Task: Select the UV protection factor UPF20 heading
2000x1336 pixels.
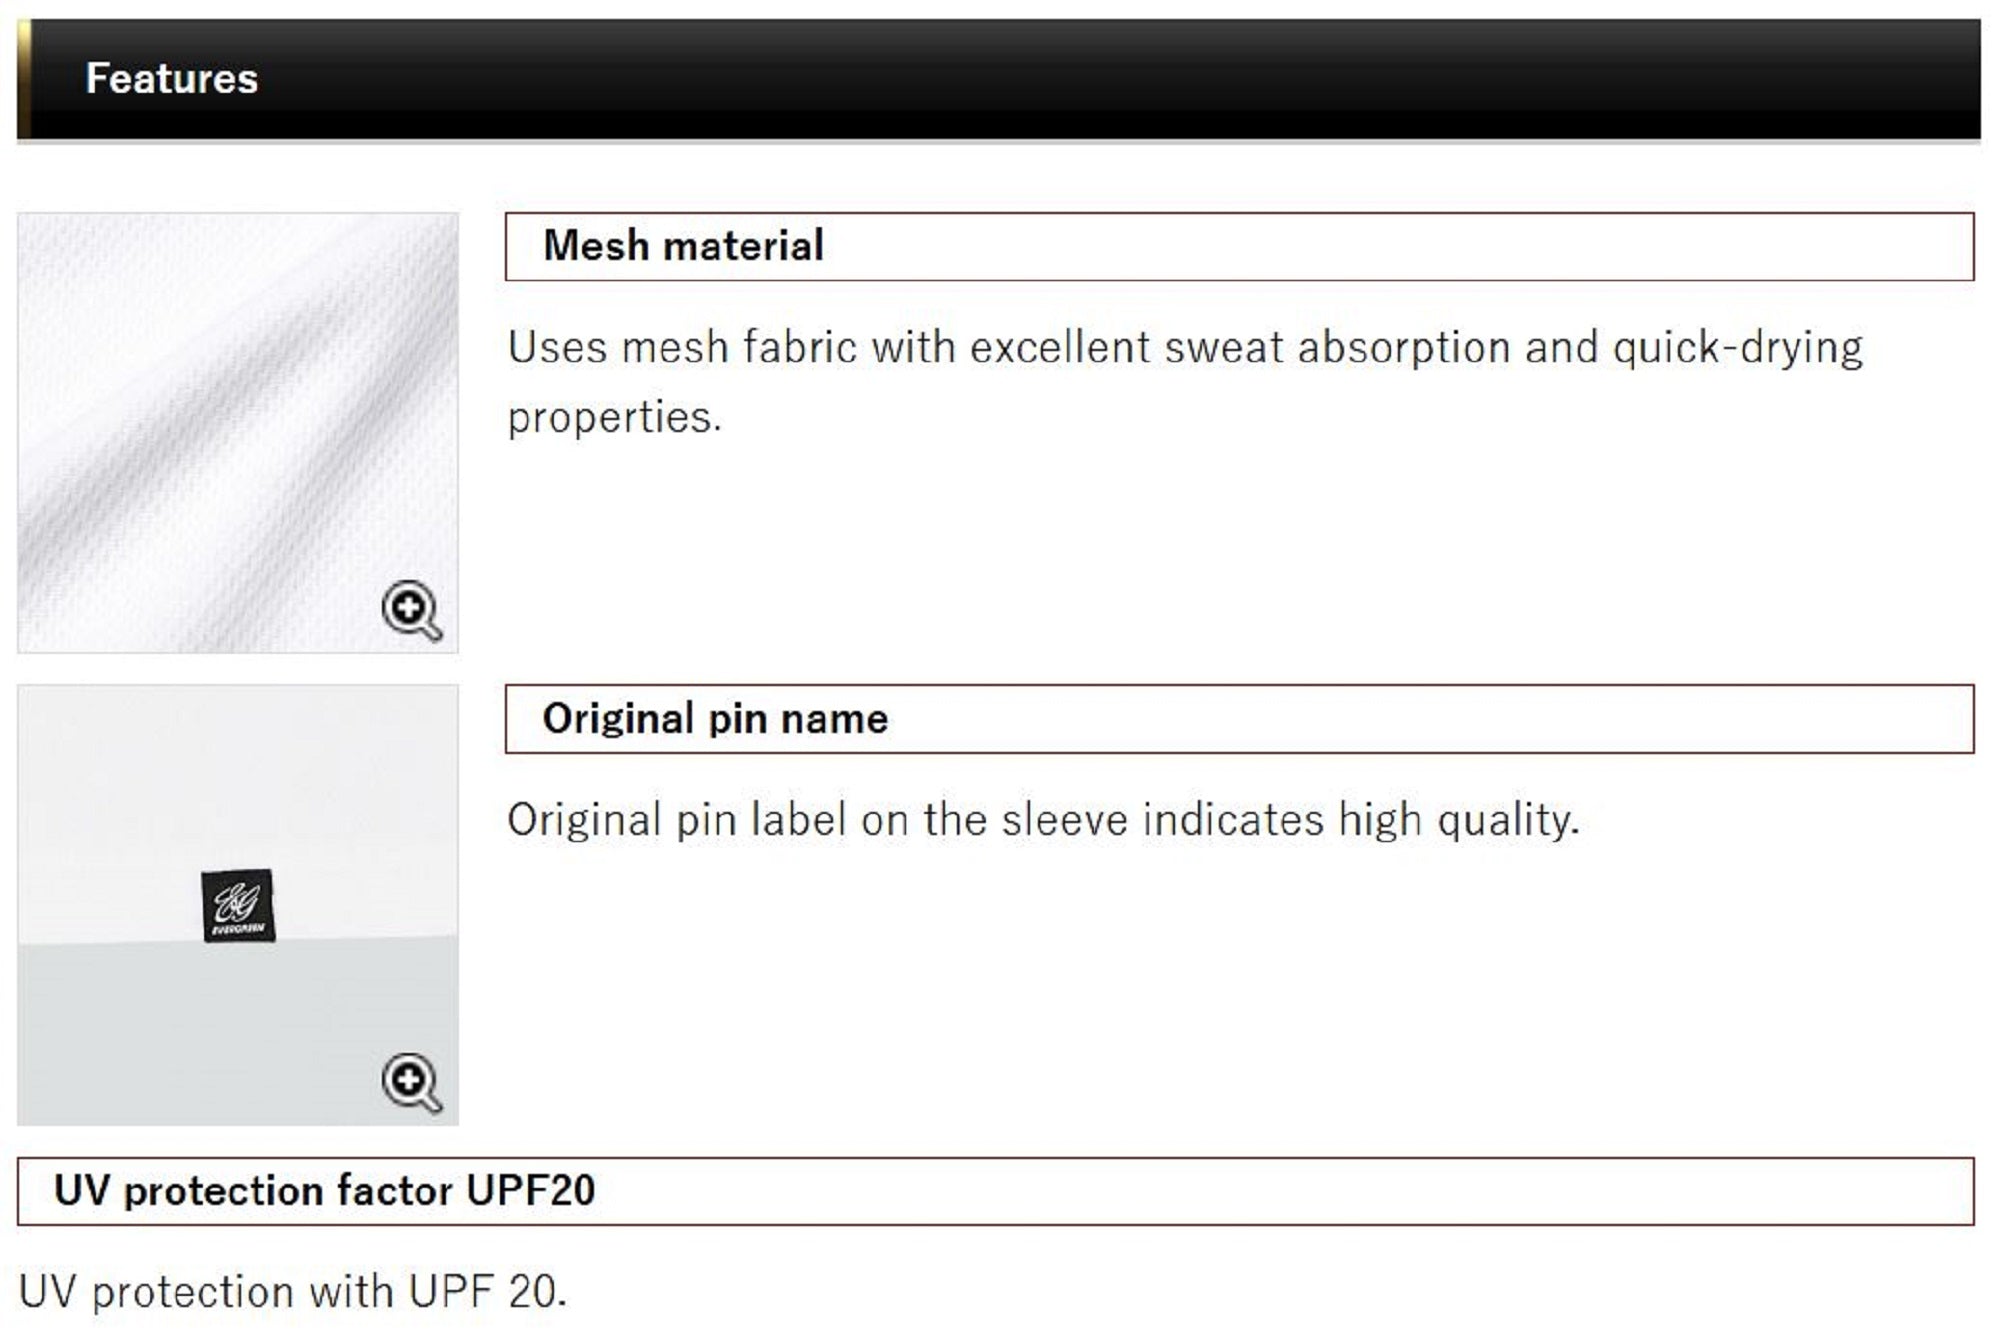Action: coord(324,1191)
